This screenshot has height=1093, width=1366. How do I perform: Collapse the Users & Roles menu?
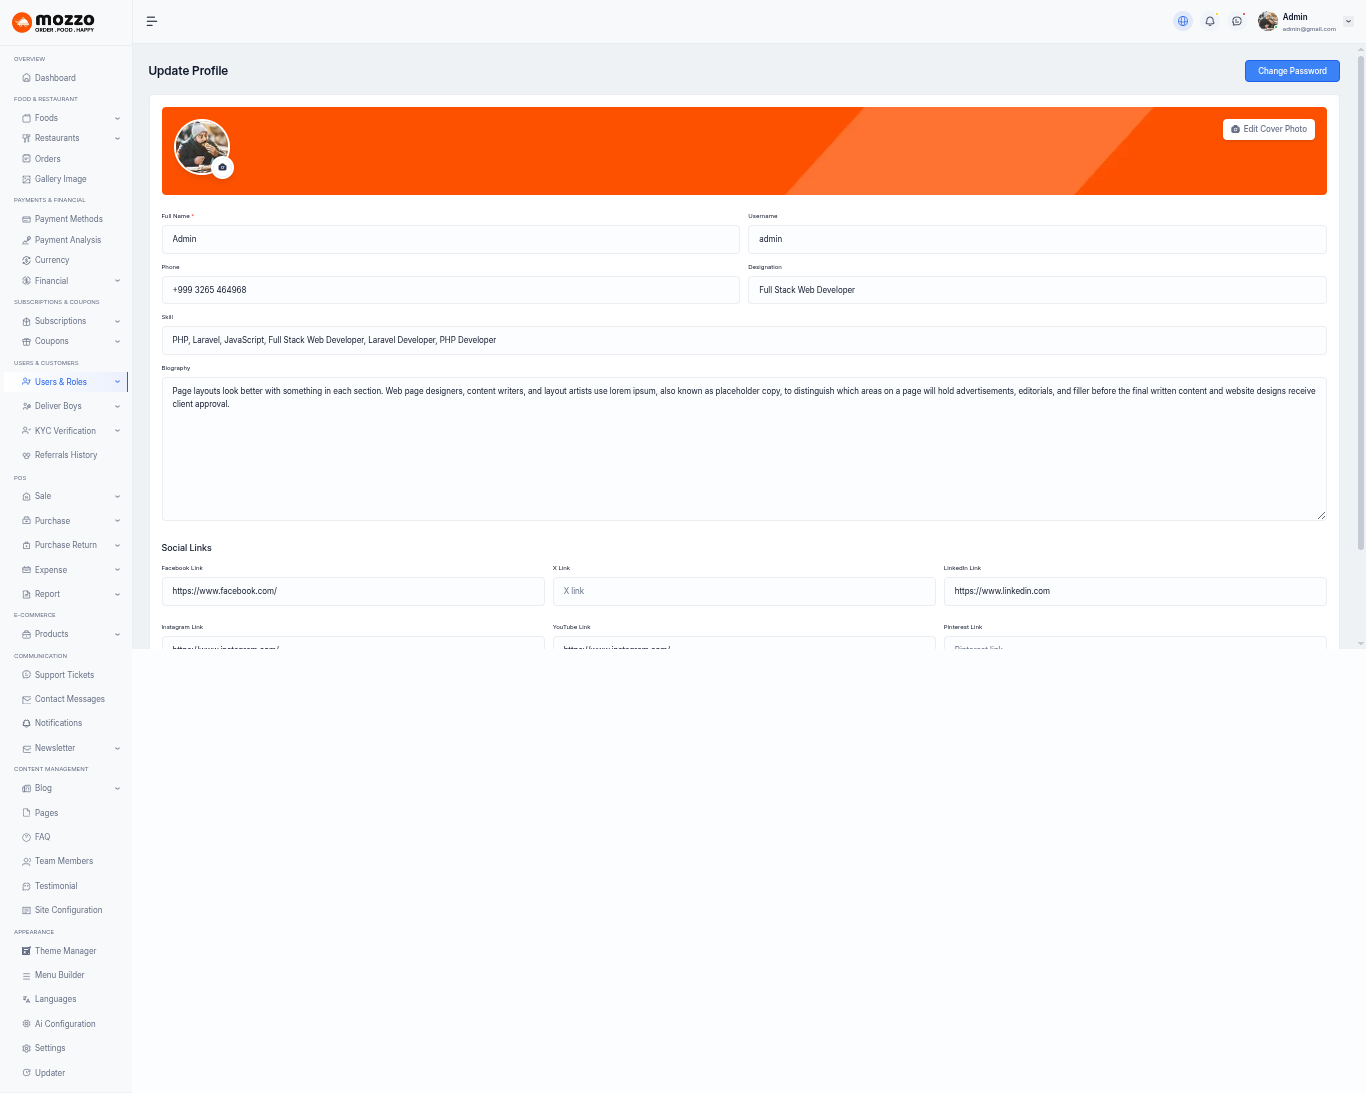(117, 382)
